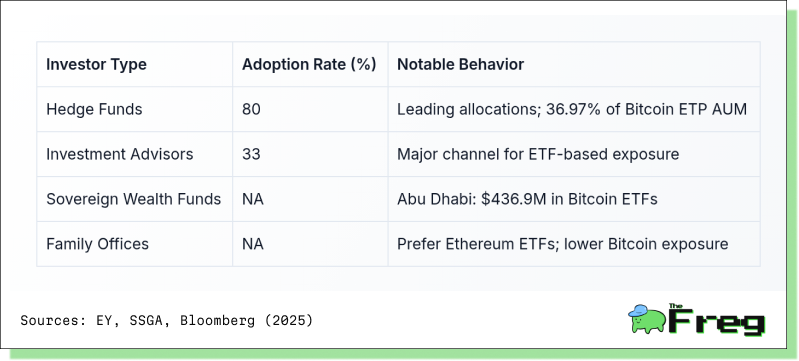Click the Major channel for ETF-based exposure text
Screen dimensions: 799x361
point(538,154)
